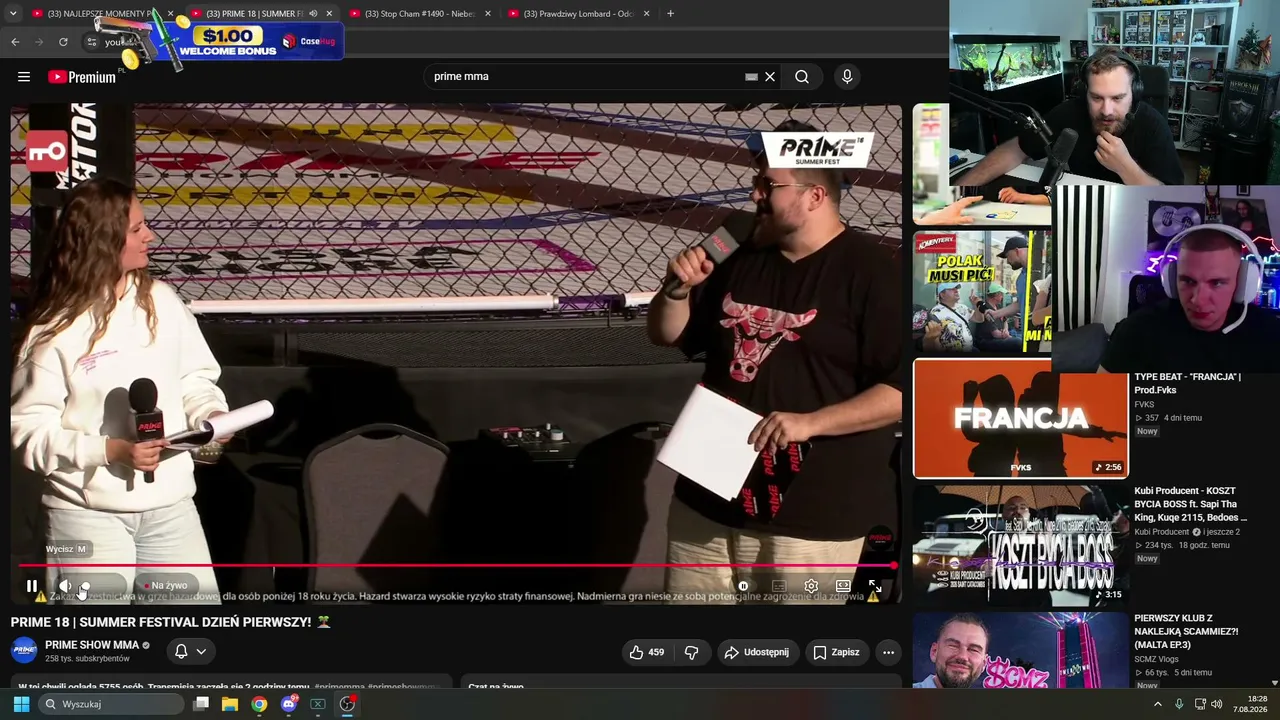Submit the search with magnifier button
This screenshot has height=720, width=1280.
[802, 77]
